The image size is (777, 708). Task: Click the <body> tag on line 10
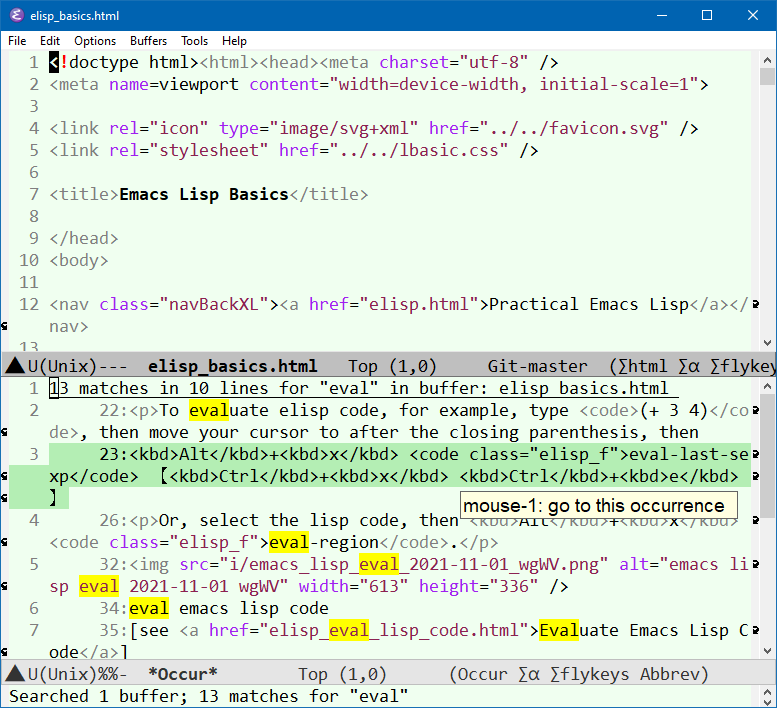[x=78, y=260]
